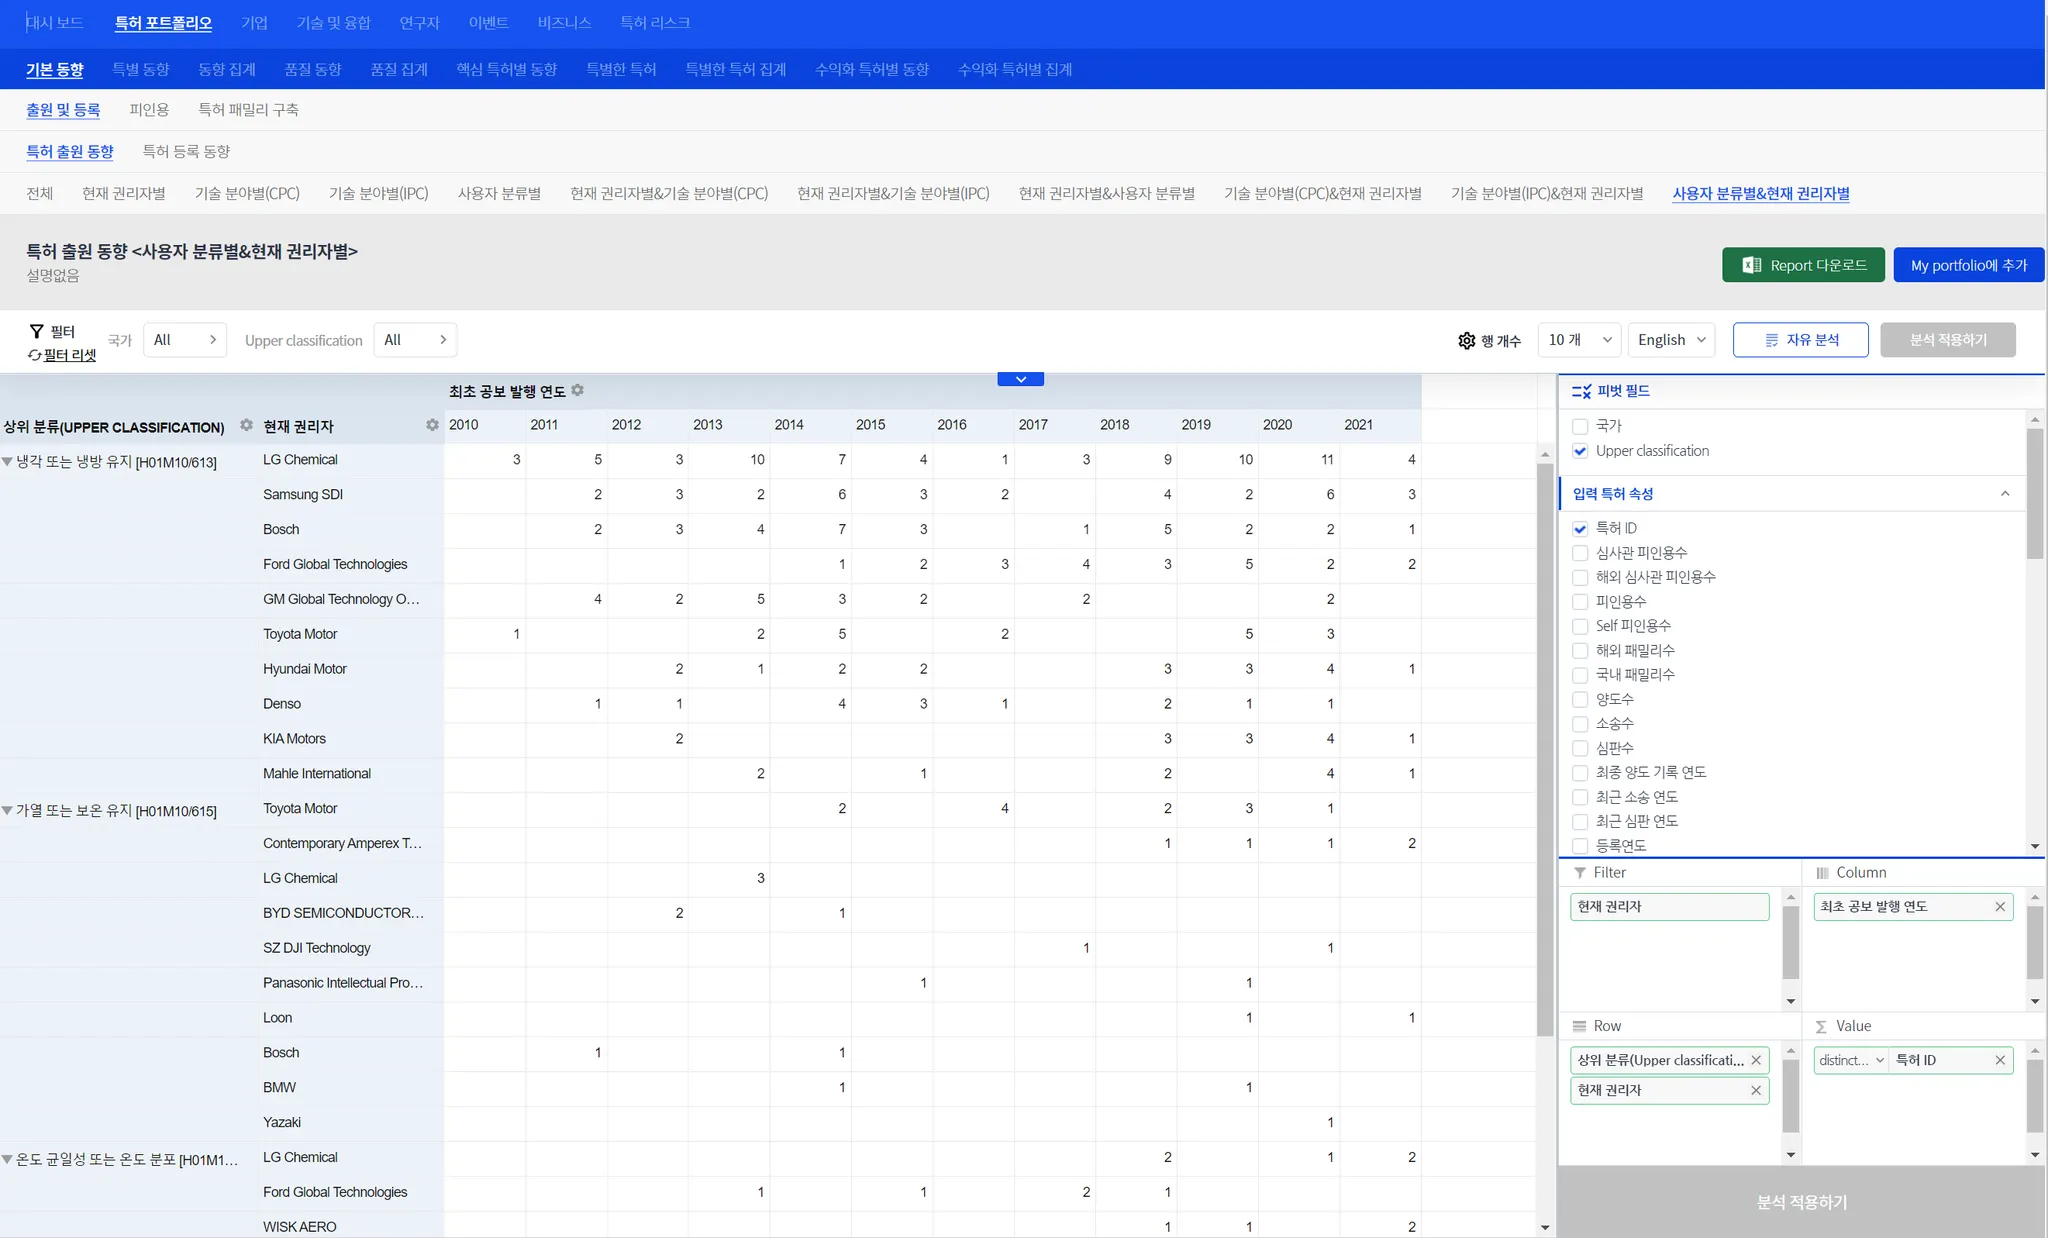The height and width of the screenshot is (1238, 2048).
Task: Click gear icon next to 최초 공보 발행 연도
Action: click(x=577, y=391)
